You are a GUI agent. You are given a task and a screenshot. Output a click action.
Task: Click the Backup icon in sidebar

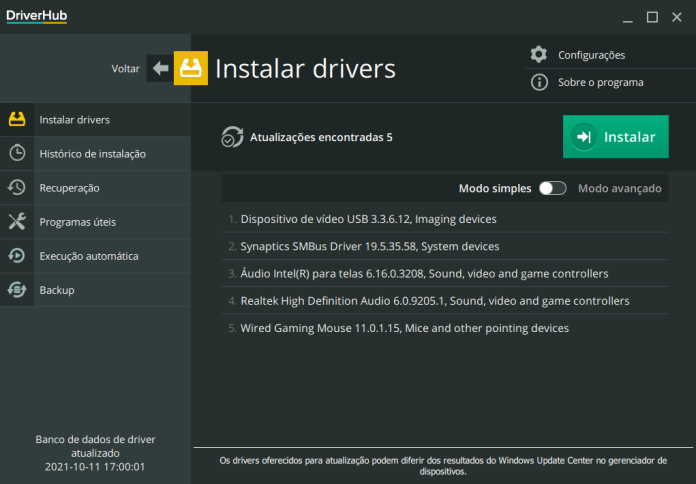tap(17, 290)
